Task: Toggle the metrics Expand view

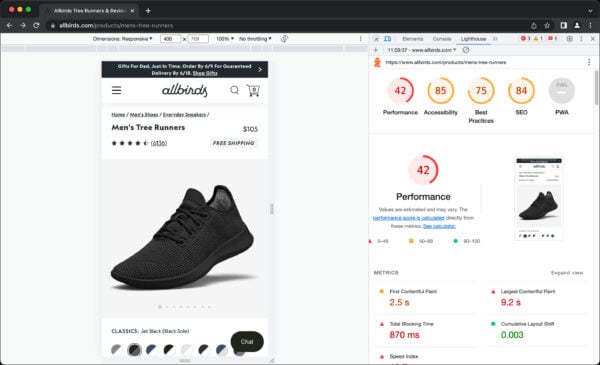Action: (x=567, y=273)
